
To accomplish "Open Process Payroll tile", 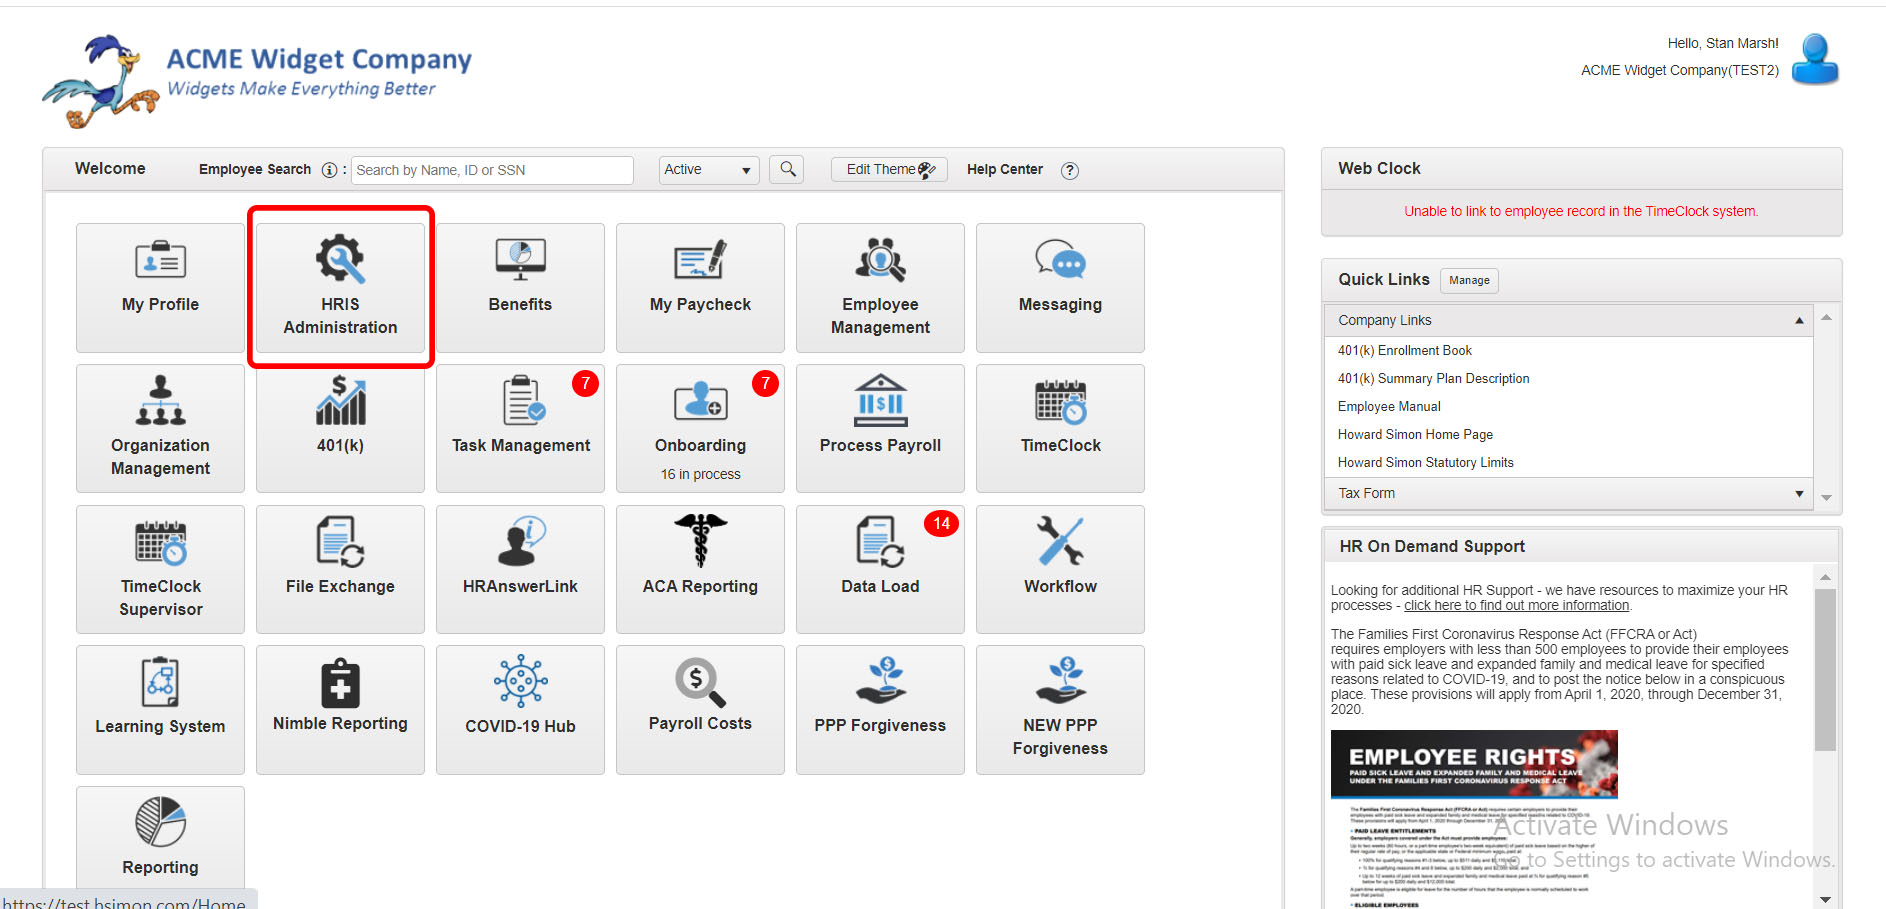I will 880,428.
